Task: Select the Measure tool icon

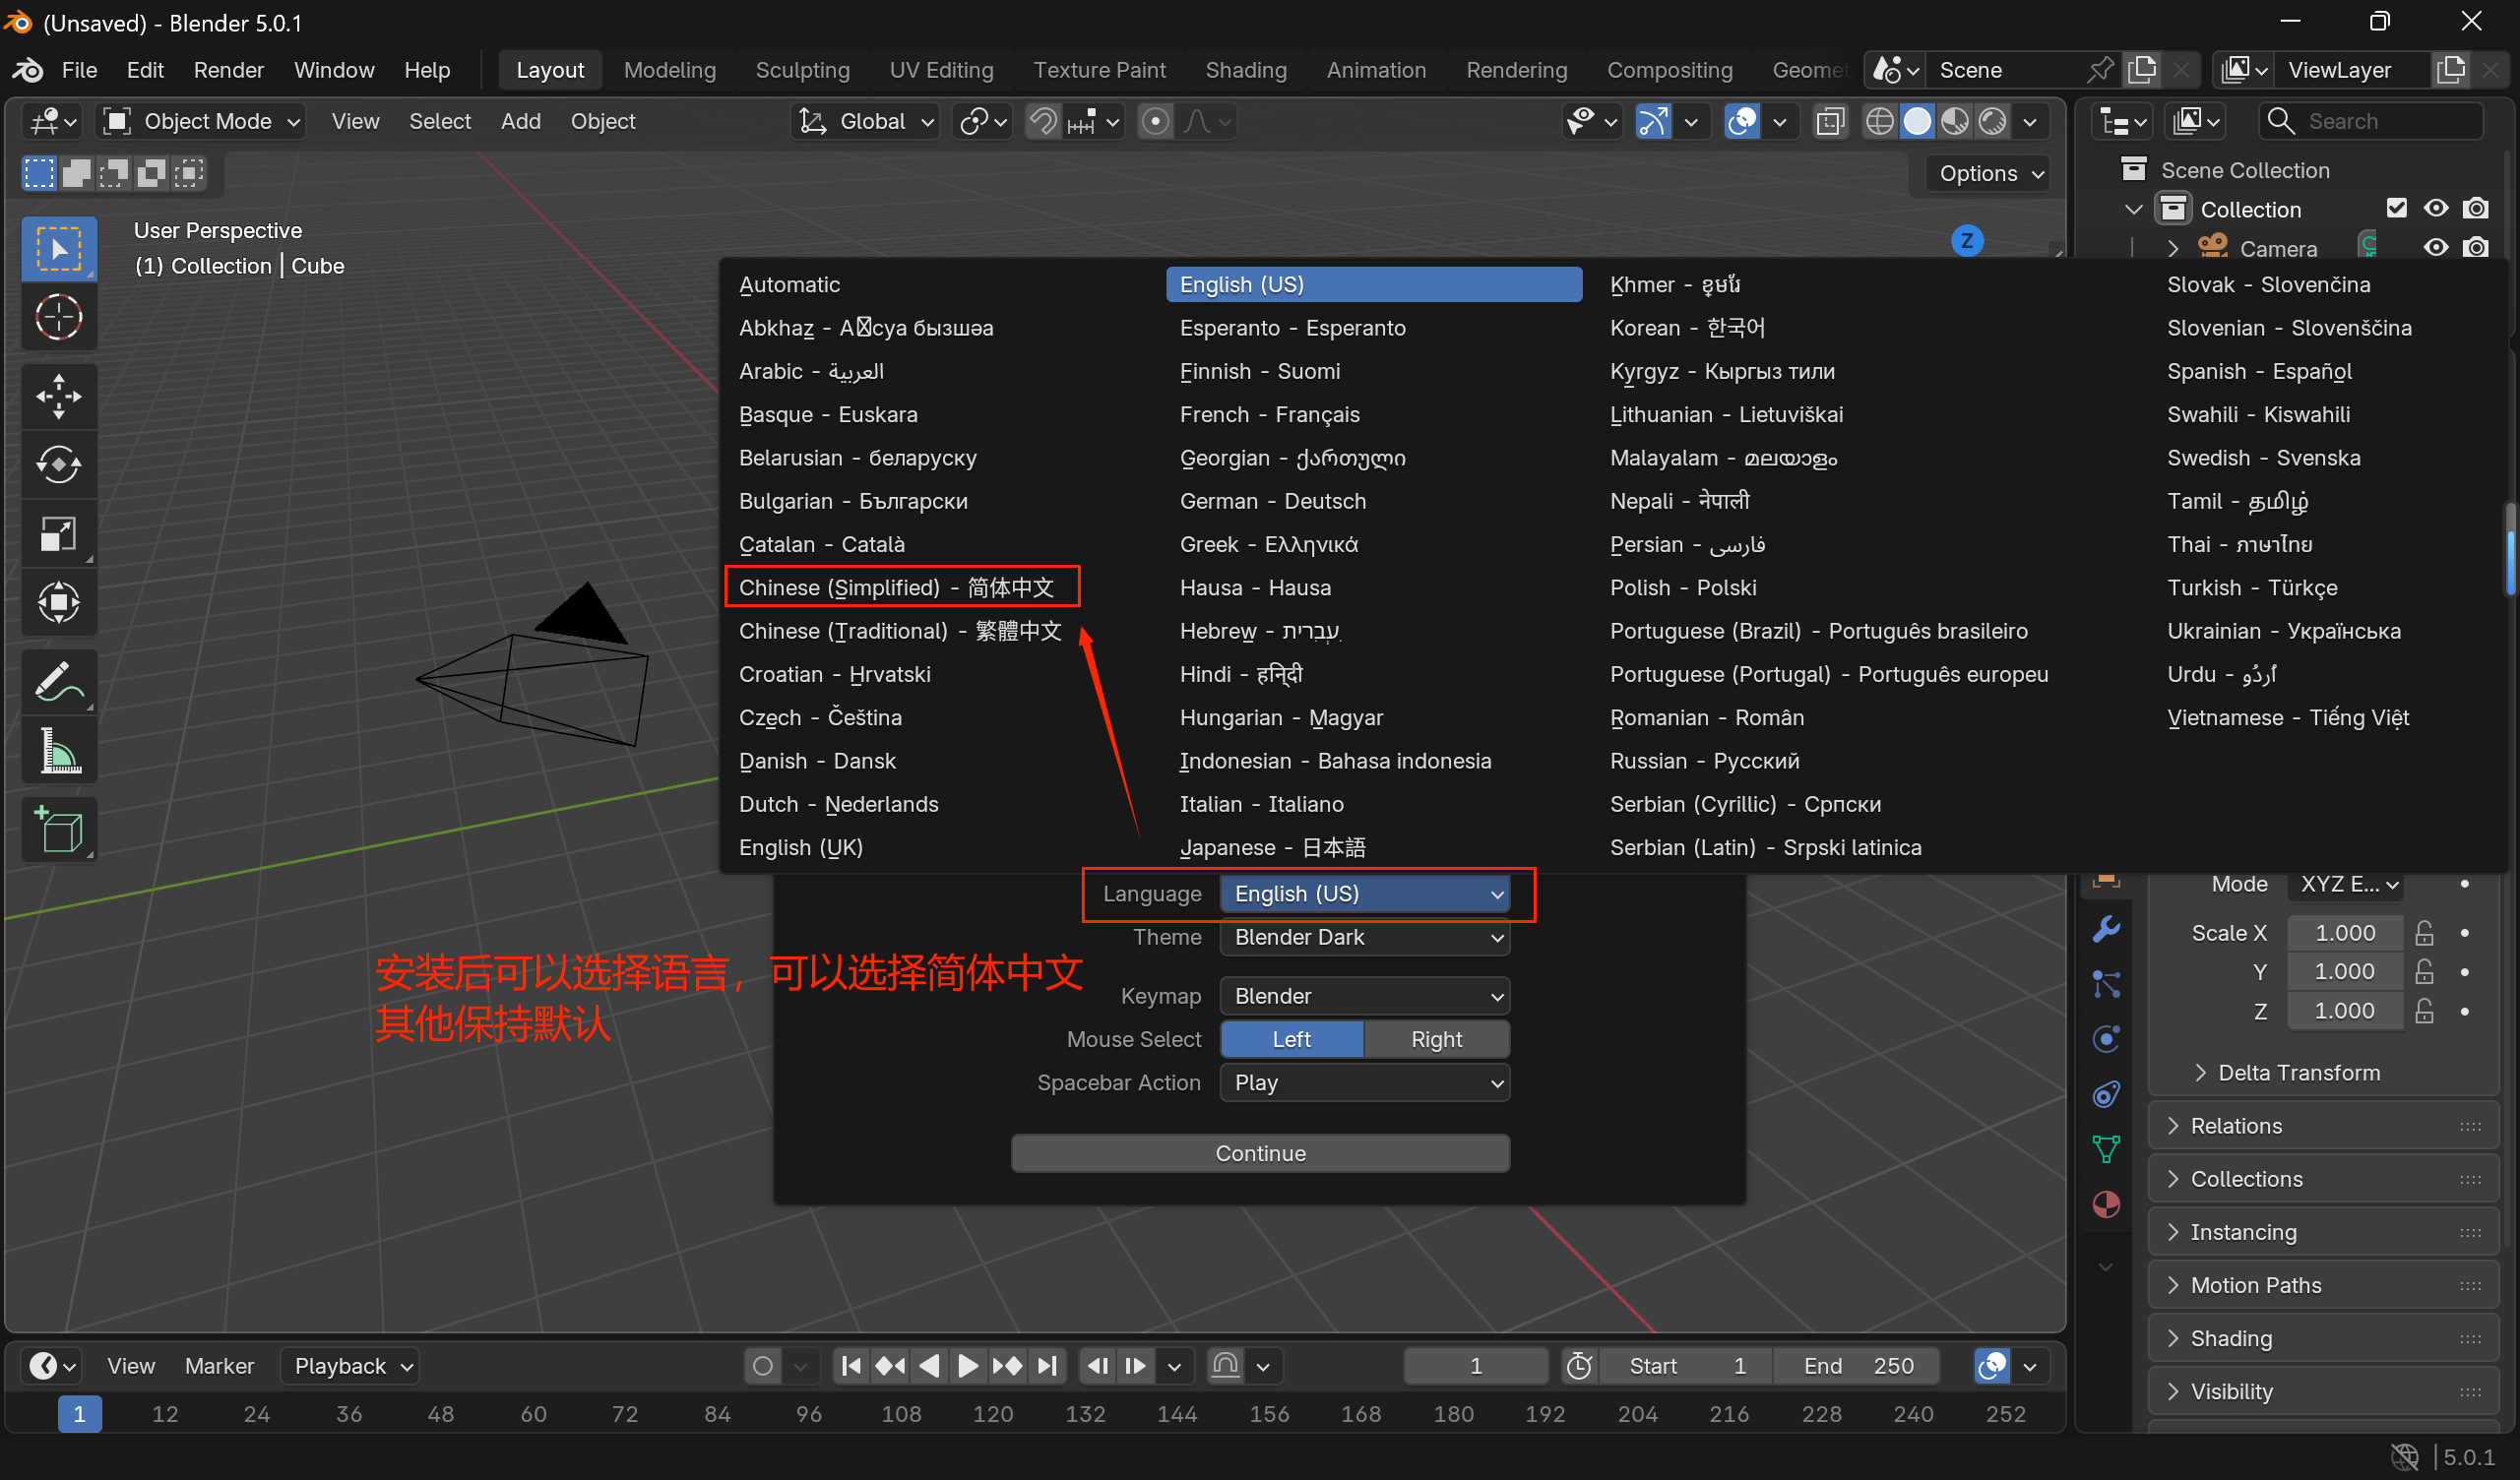Action: pyautogui.click(x=58, y=751)
